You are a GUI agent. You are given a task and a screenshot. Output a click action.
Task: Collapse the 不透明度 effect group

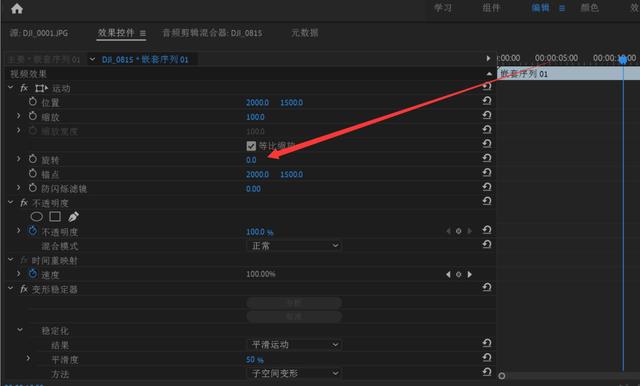point(11,202)
